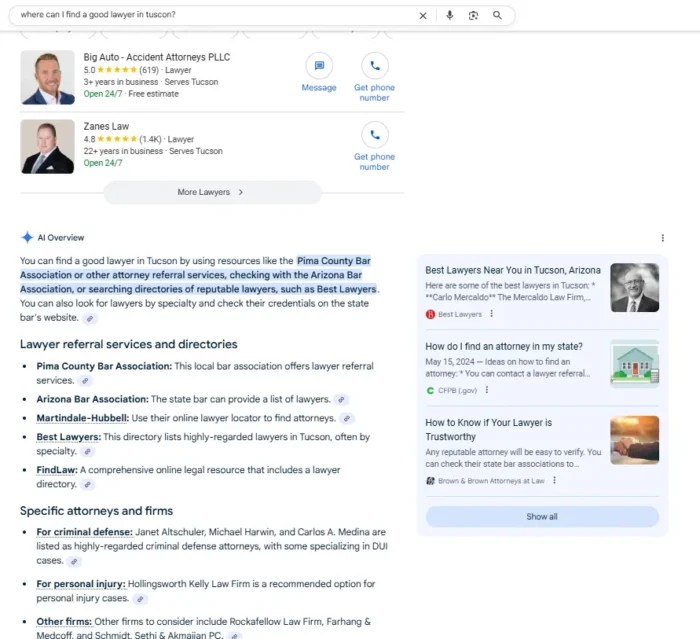Image resolution: width=700 pixels, height=639 pixels.
Task: Click Best Lawyers source favicon
Action: point(430,314)
